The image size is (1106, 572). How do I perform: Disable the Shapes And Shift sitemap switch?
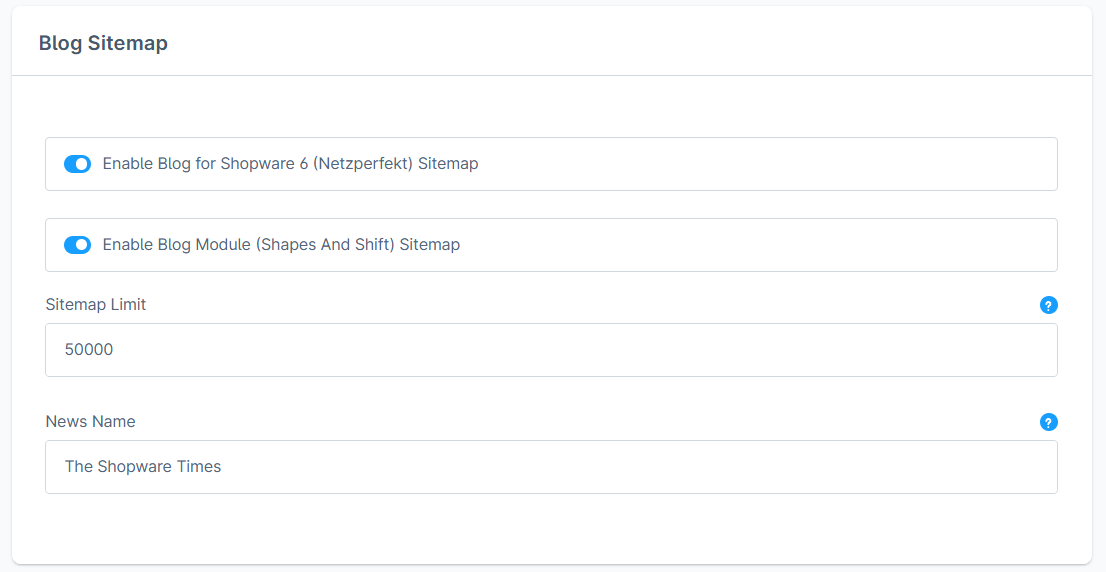77,245
